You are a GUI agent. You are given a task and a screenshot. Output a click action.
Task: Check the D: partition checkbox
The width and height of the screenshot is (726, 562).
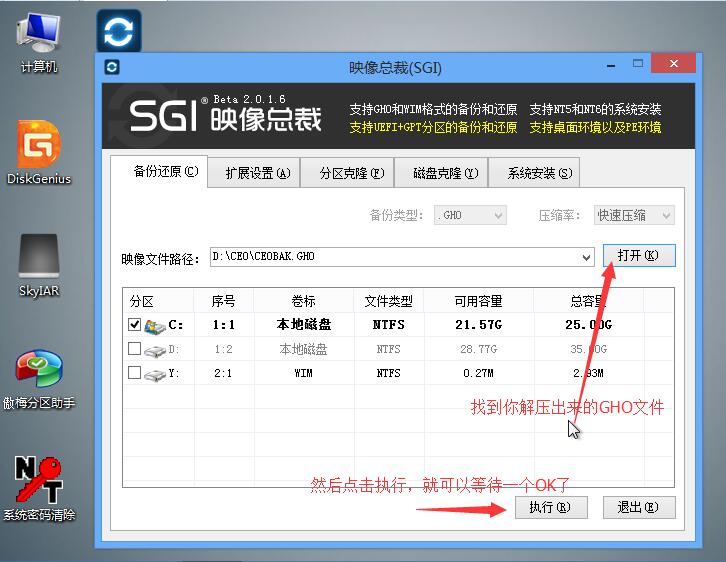pos(134,349)
